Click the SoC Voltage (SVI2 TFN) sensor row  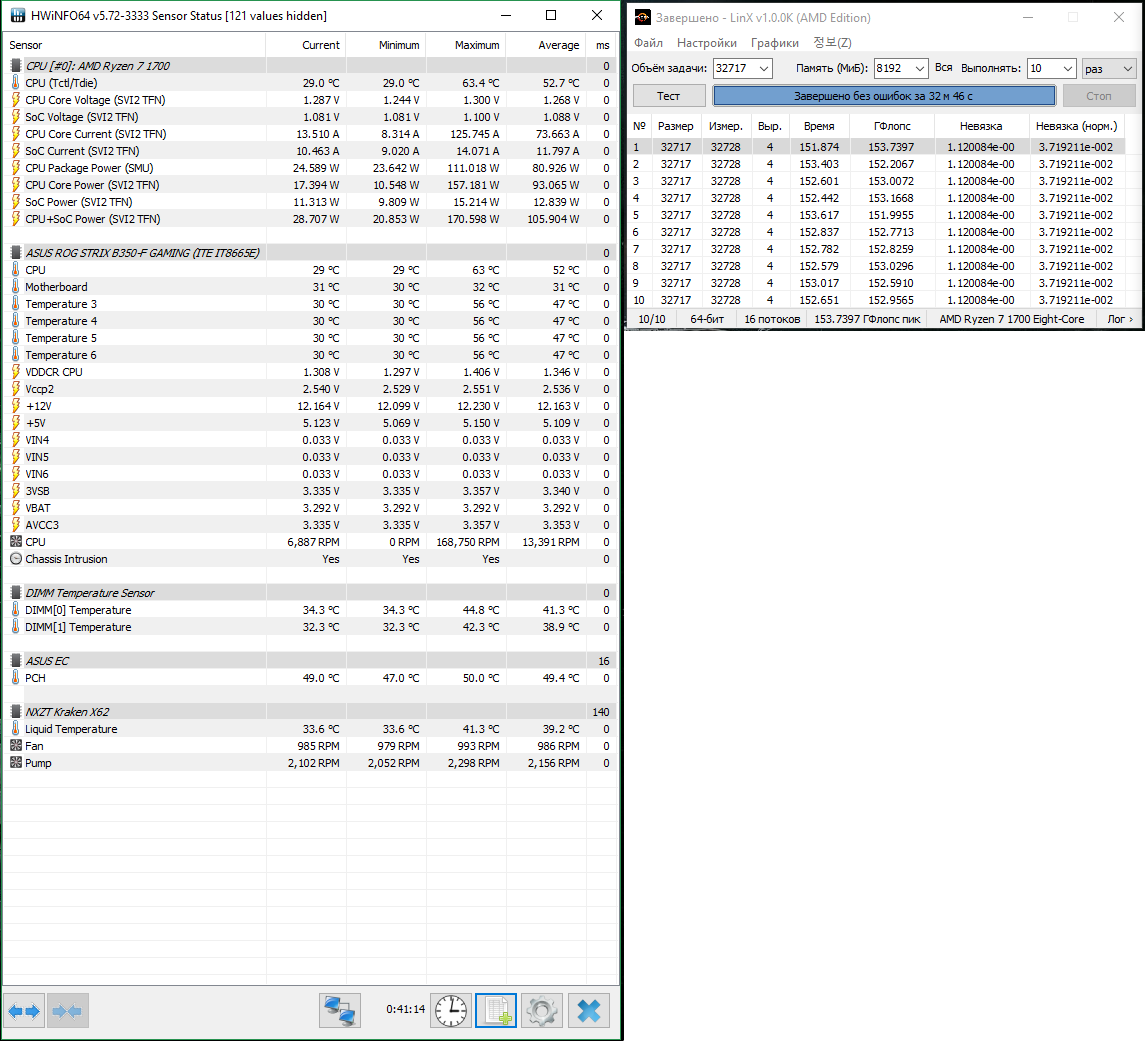point(310,117)
